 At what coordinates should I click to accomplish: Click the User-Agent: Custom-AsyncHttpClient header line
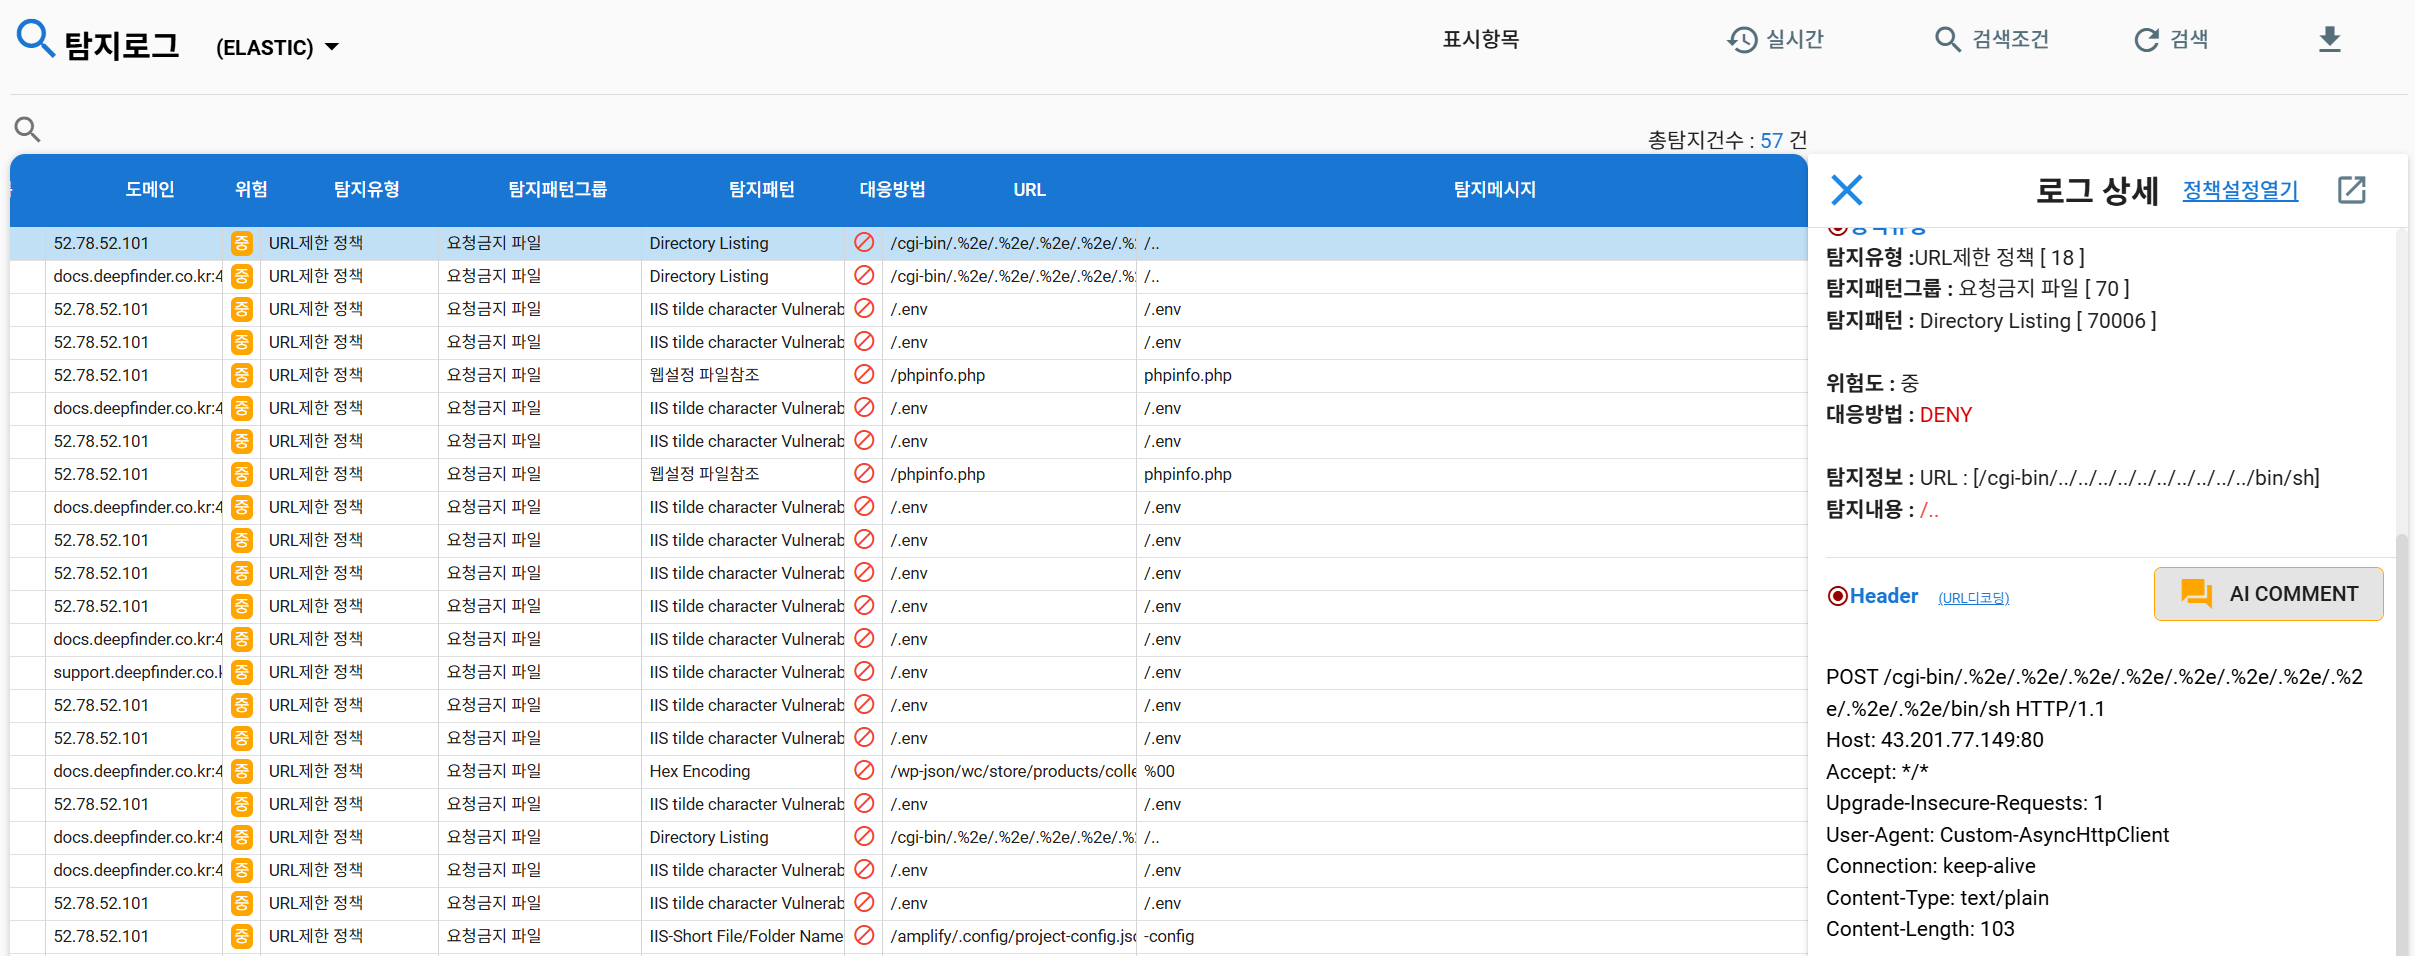[x=1997, y=835]
